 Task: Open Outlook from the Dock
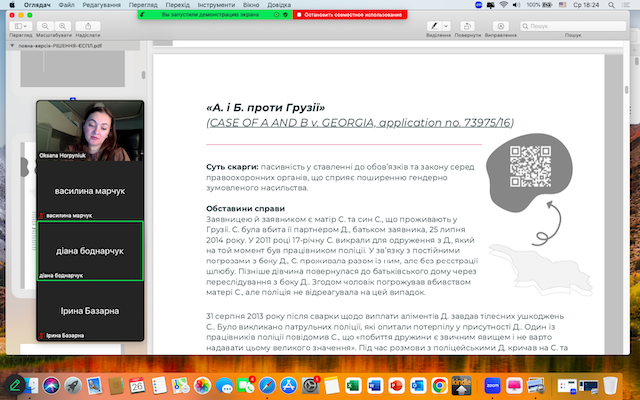click(x=418, y=385)
